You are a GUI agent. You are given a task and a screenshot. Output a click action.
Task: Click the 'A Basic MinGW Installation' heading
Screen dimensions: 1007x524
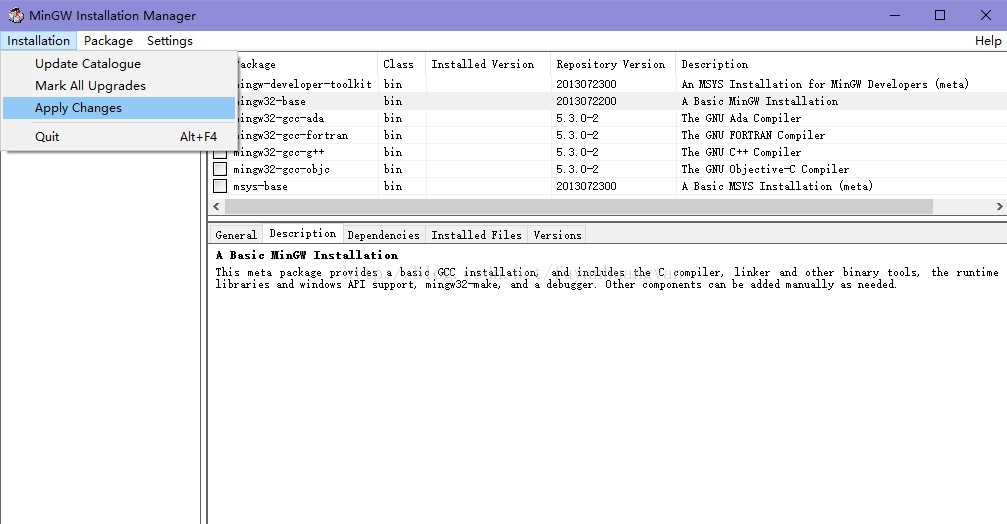coord(306,255)
